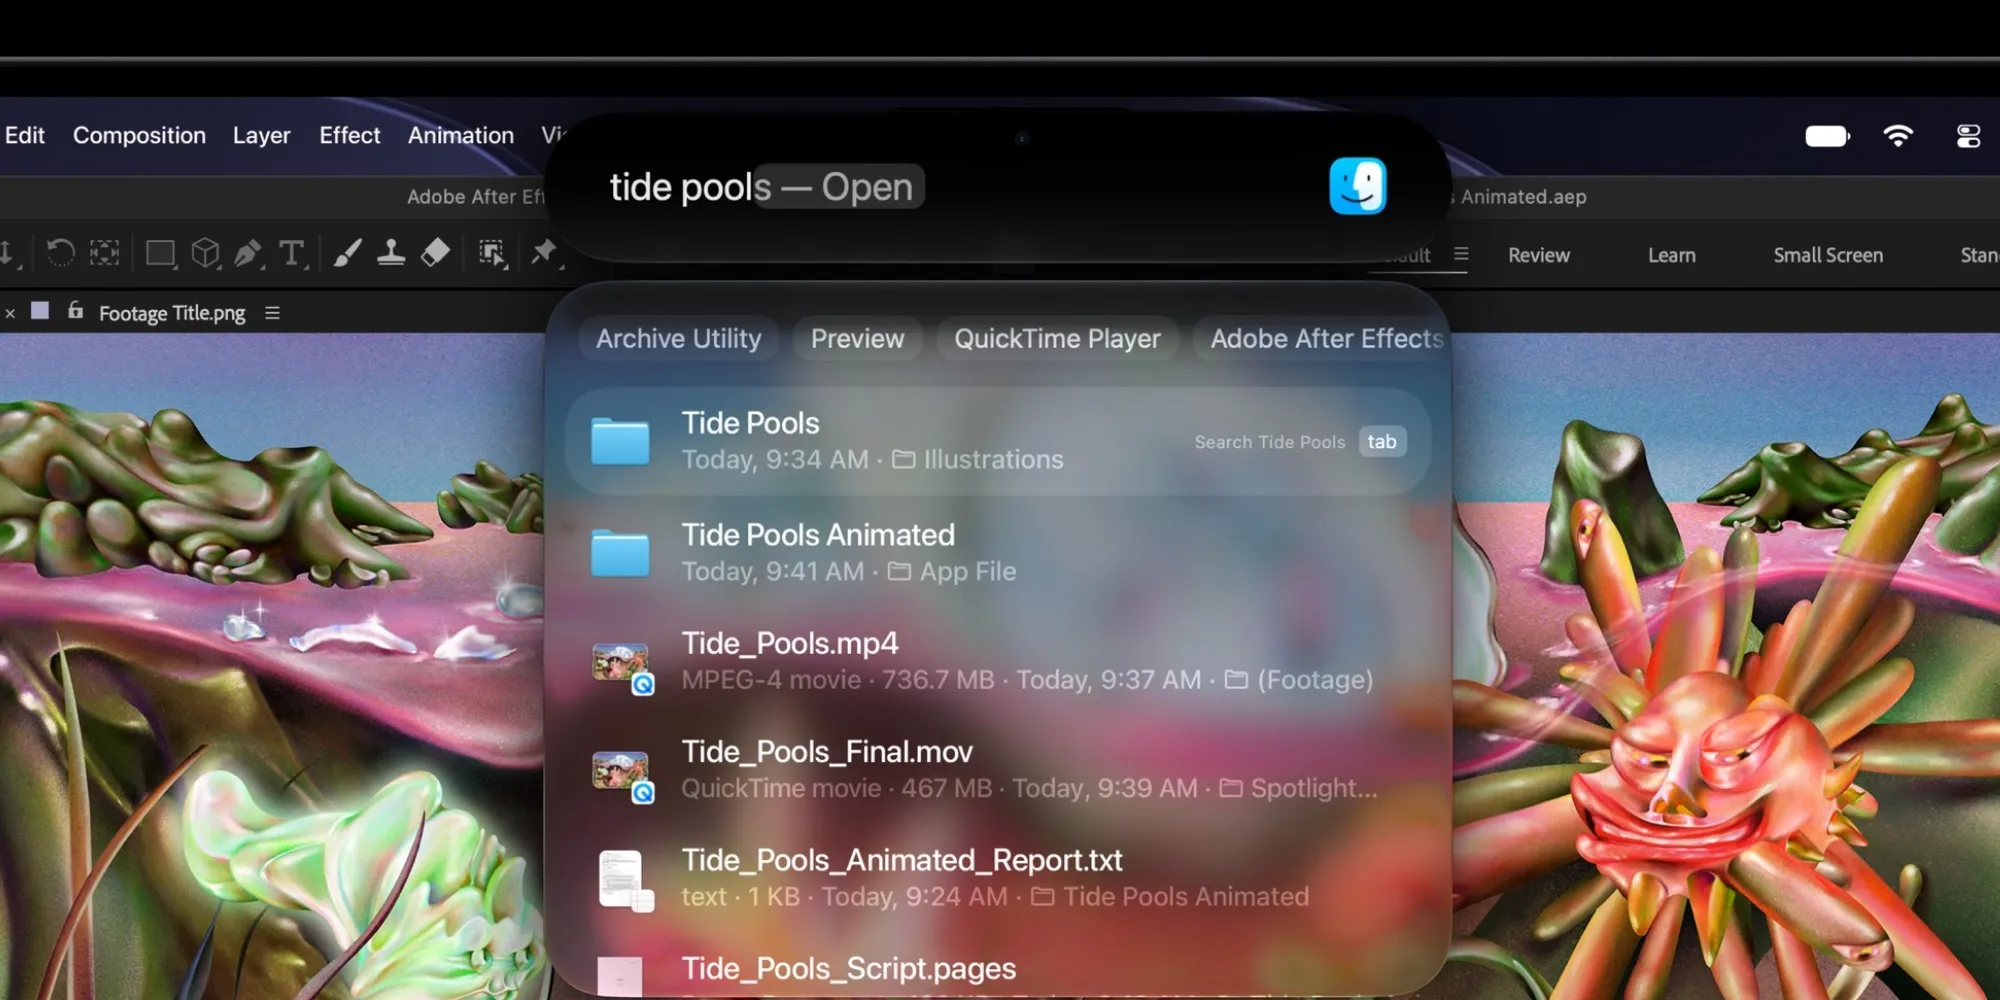This screenshot has width=2000, height=1000.
Task: Select the Puppet Pin tool
Action: click(x=545, y=252)
